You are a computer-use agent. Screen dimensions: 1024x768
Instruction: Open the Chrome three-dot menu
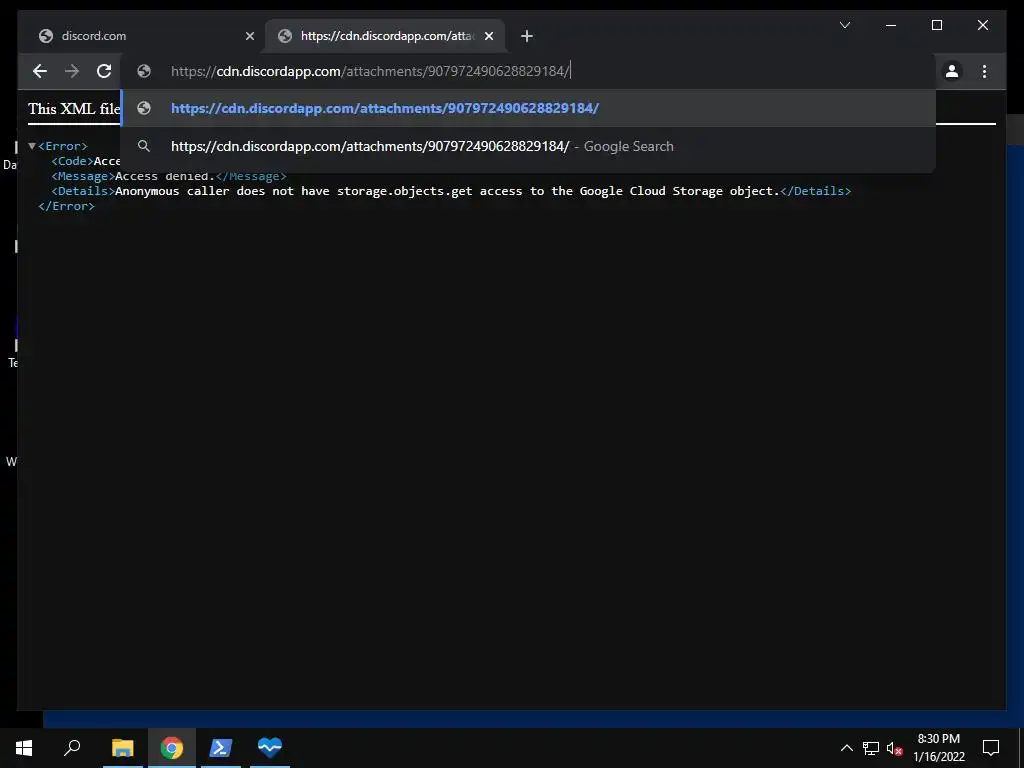984,71
